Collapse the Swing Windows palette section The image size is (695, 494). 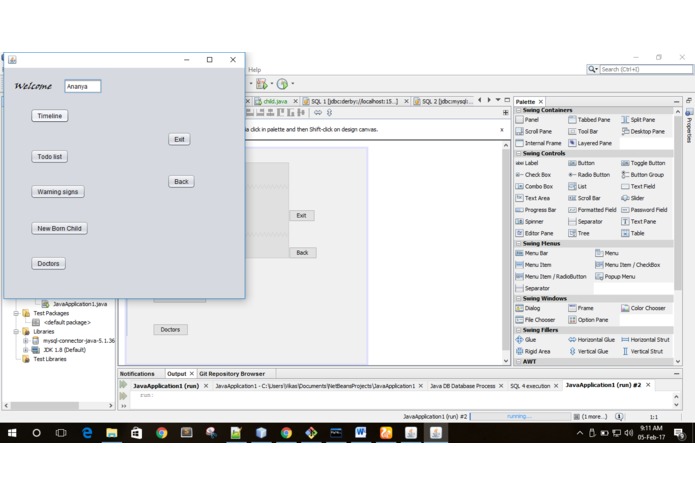click(x=519, y=299)
